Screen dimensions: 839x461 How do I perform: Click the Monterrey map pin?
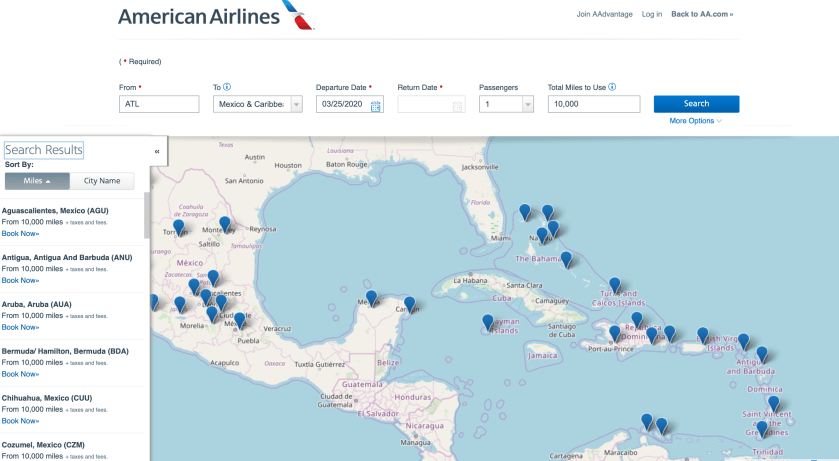pos(225,224)
